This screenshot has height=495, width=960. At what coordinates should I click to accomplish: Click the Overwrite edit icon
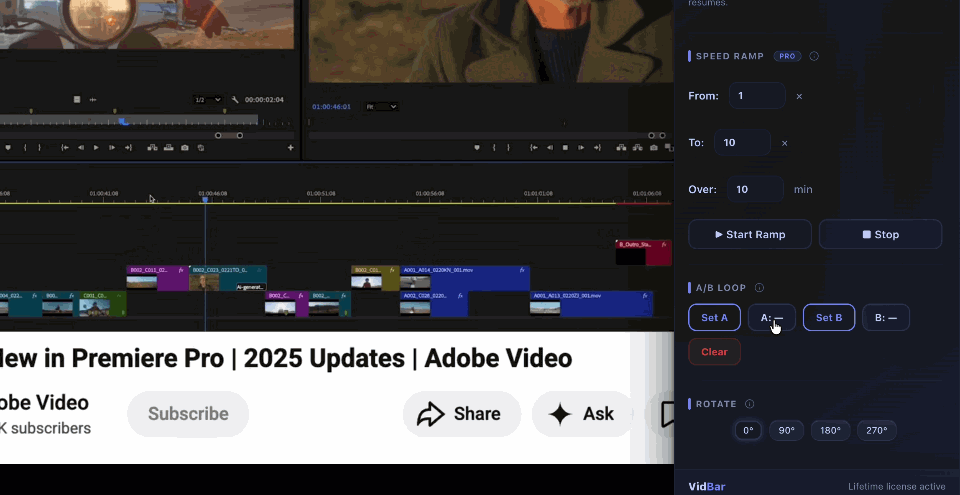coord(168,148)
